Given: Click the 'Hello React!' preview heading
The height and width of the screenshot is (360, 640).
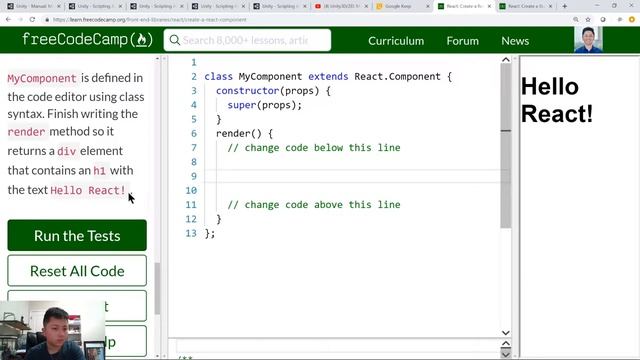Looking at the screenshot, I should click(x=557, y=100).
